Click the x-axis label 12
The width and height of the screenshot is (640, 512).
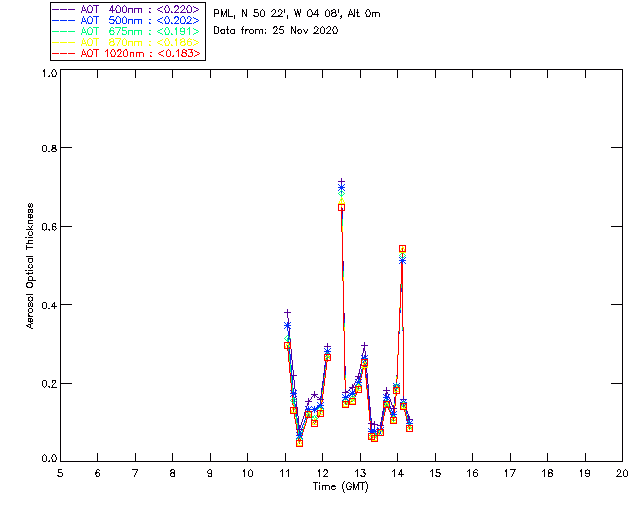322,474
